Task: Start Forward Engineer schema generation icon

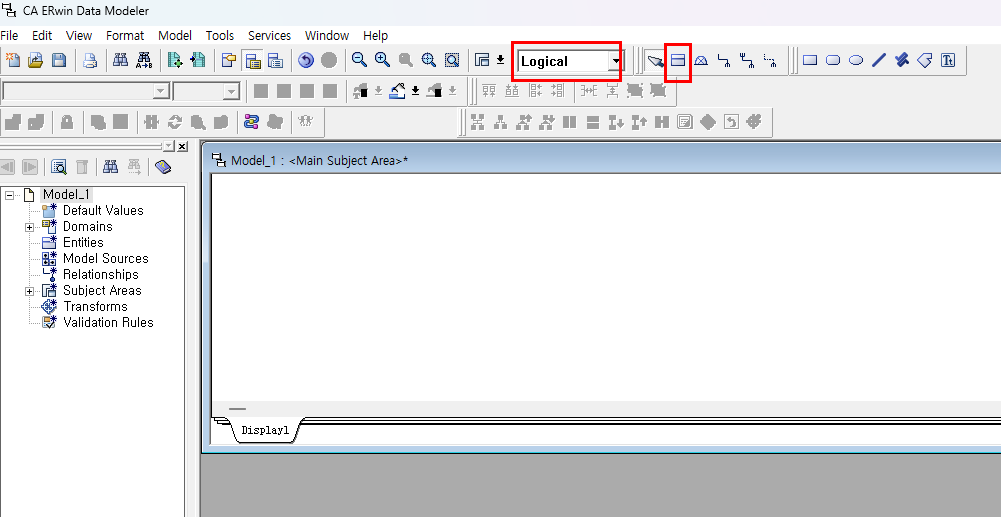Action: click(x=175, y=61)
